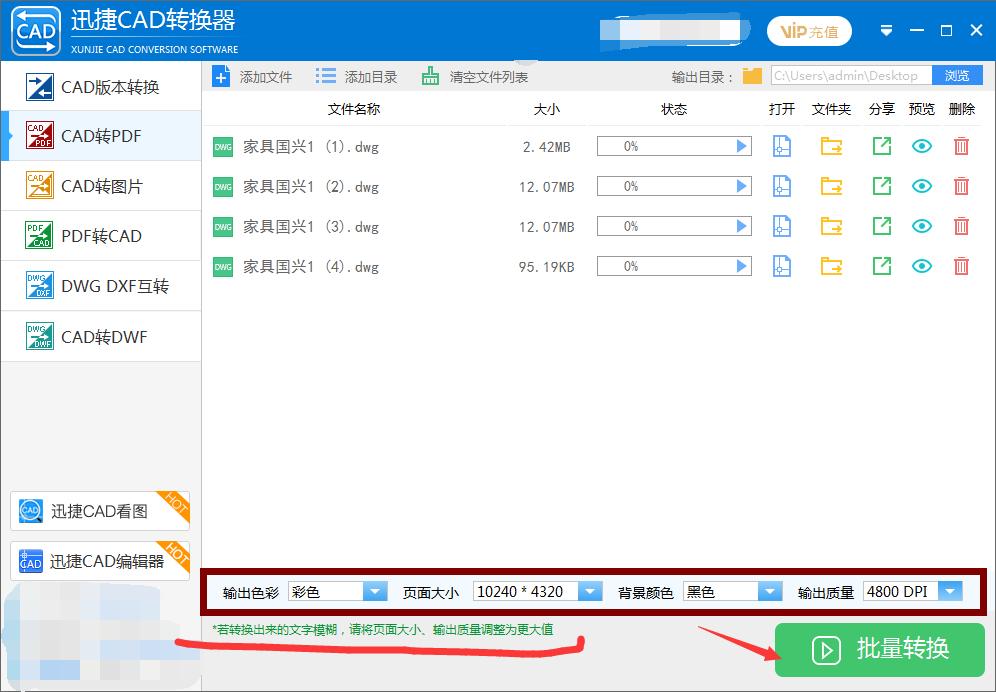Screen dimensions: 996x692
Task: Open the 输出色彩 color mode dropdown
Action: pyautogui.click(x=375, y=591)
